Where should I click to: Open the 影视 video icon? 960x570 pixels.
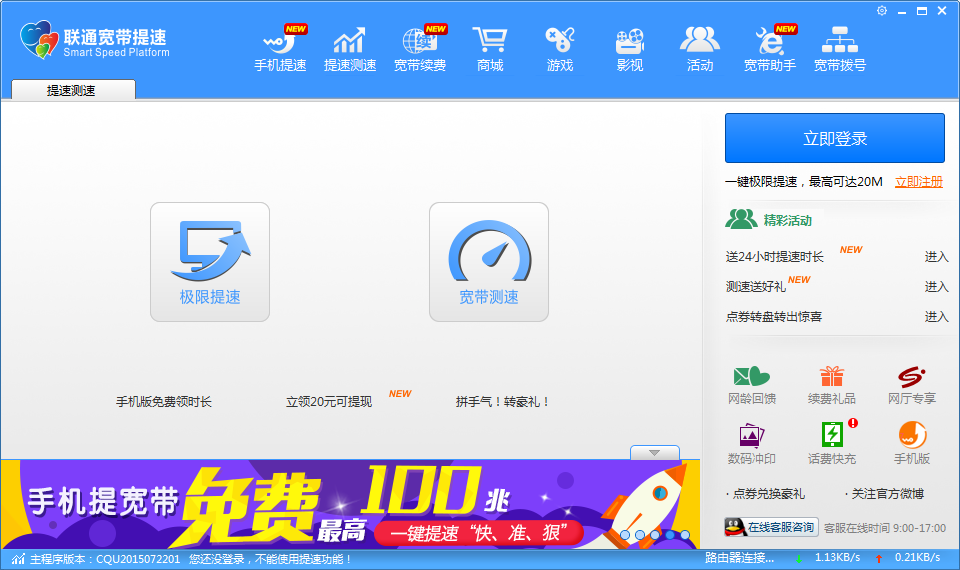630,49
